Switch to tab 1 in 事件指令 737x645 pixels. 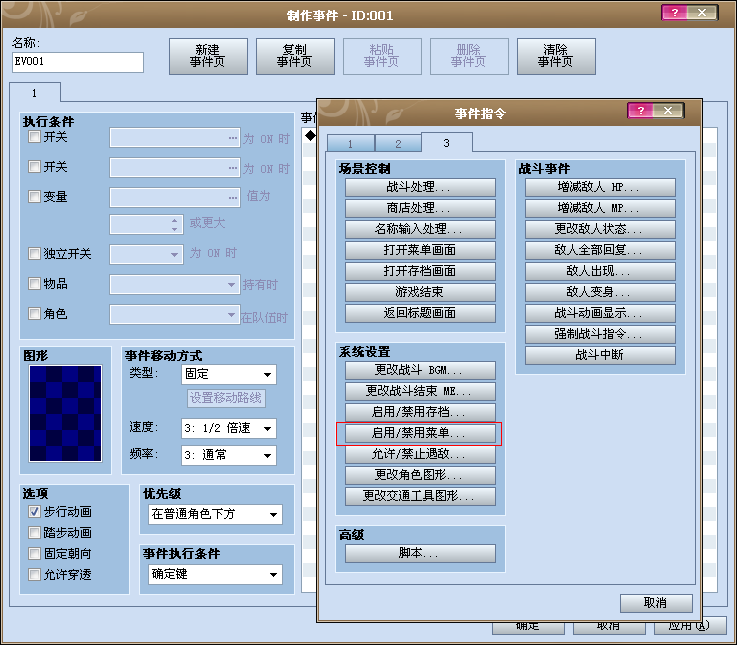coord(351,143)
